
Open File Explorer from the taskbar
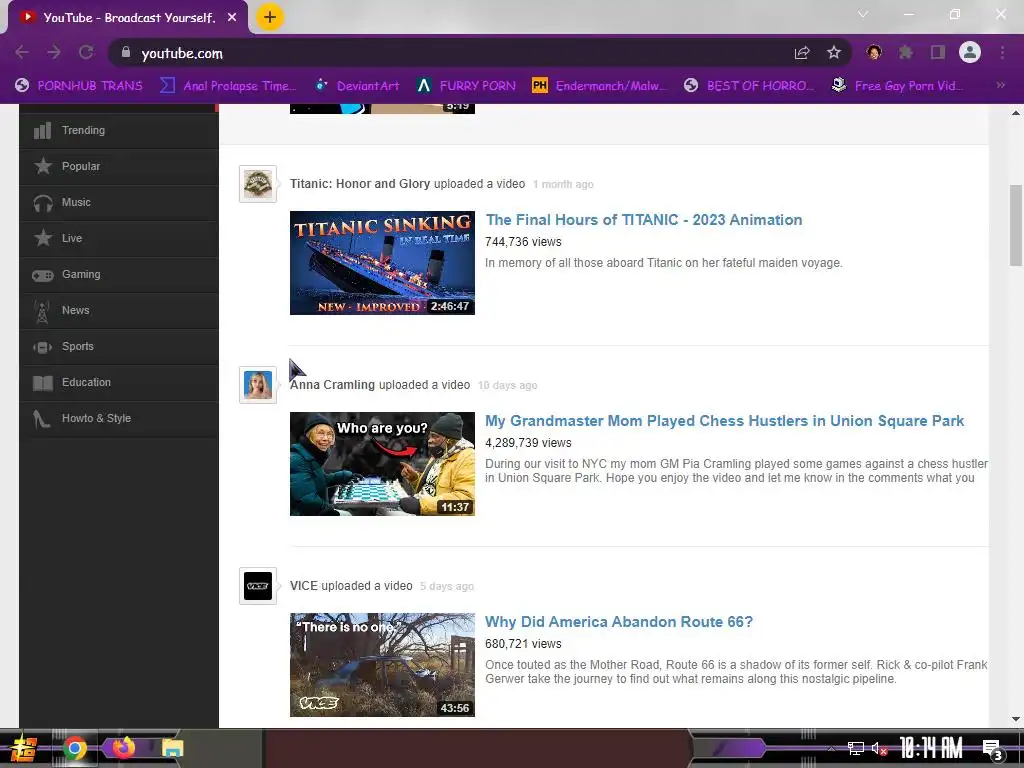[172, 748]
